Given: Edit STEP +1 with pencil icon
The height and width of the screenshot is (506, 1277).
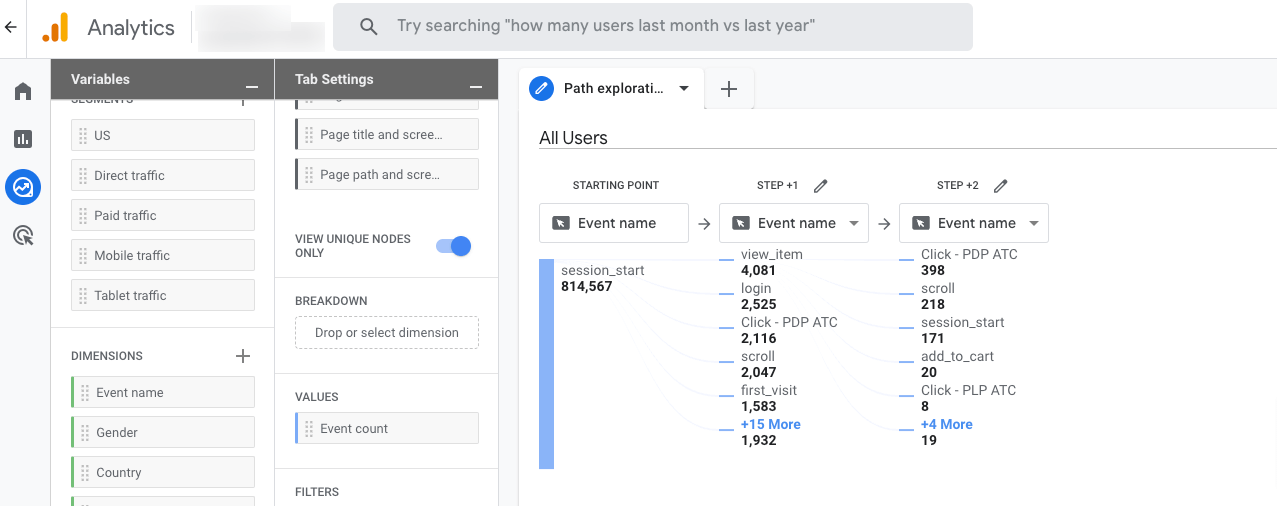Looking at the screenshot, I should 821,185.
